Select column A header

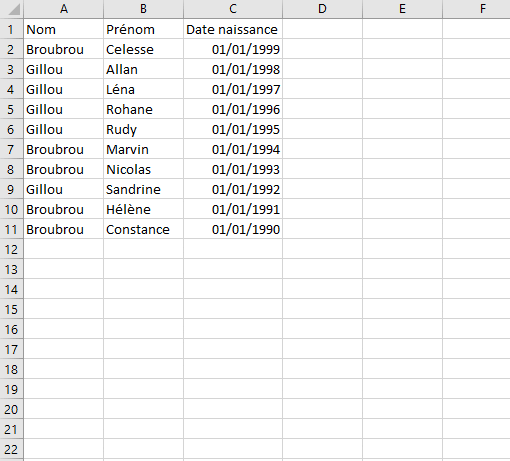64,9
